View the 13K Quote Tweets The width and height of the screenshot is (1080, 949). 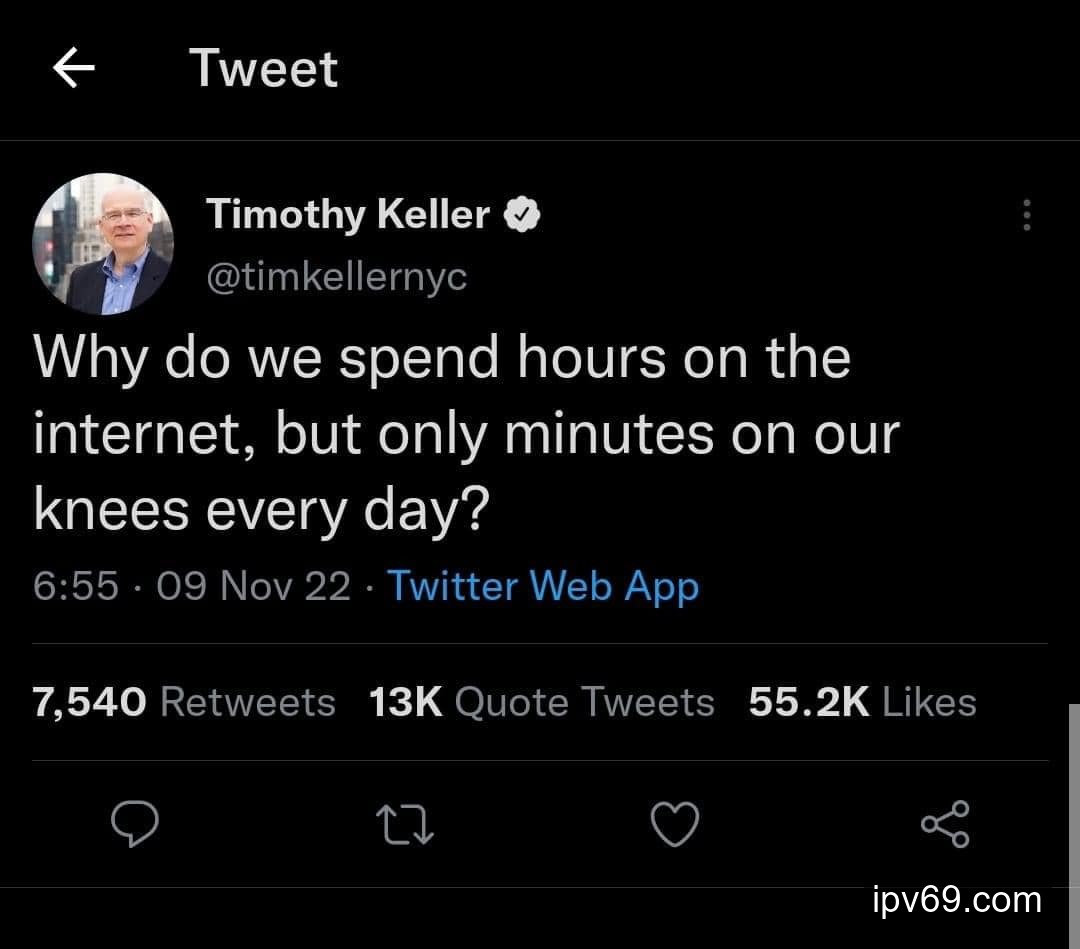tap(541, 702)
